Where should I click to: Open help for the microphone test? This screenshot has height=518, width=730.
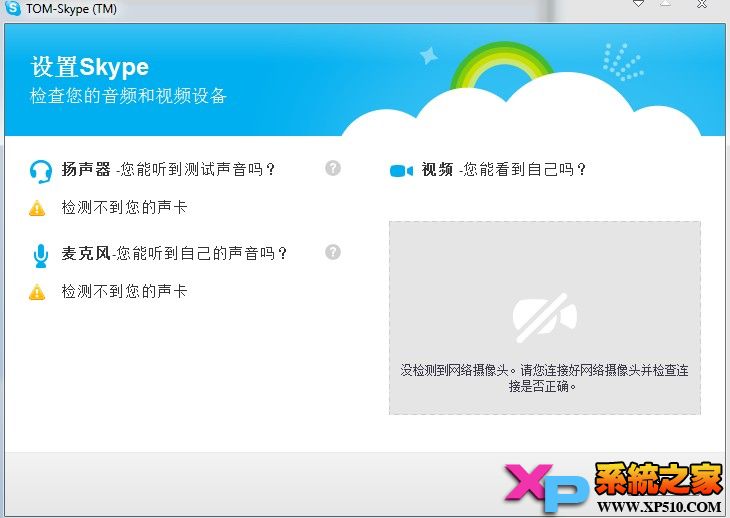point(332,252)
